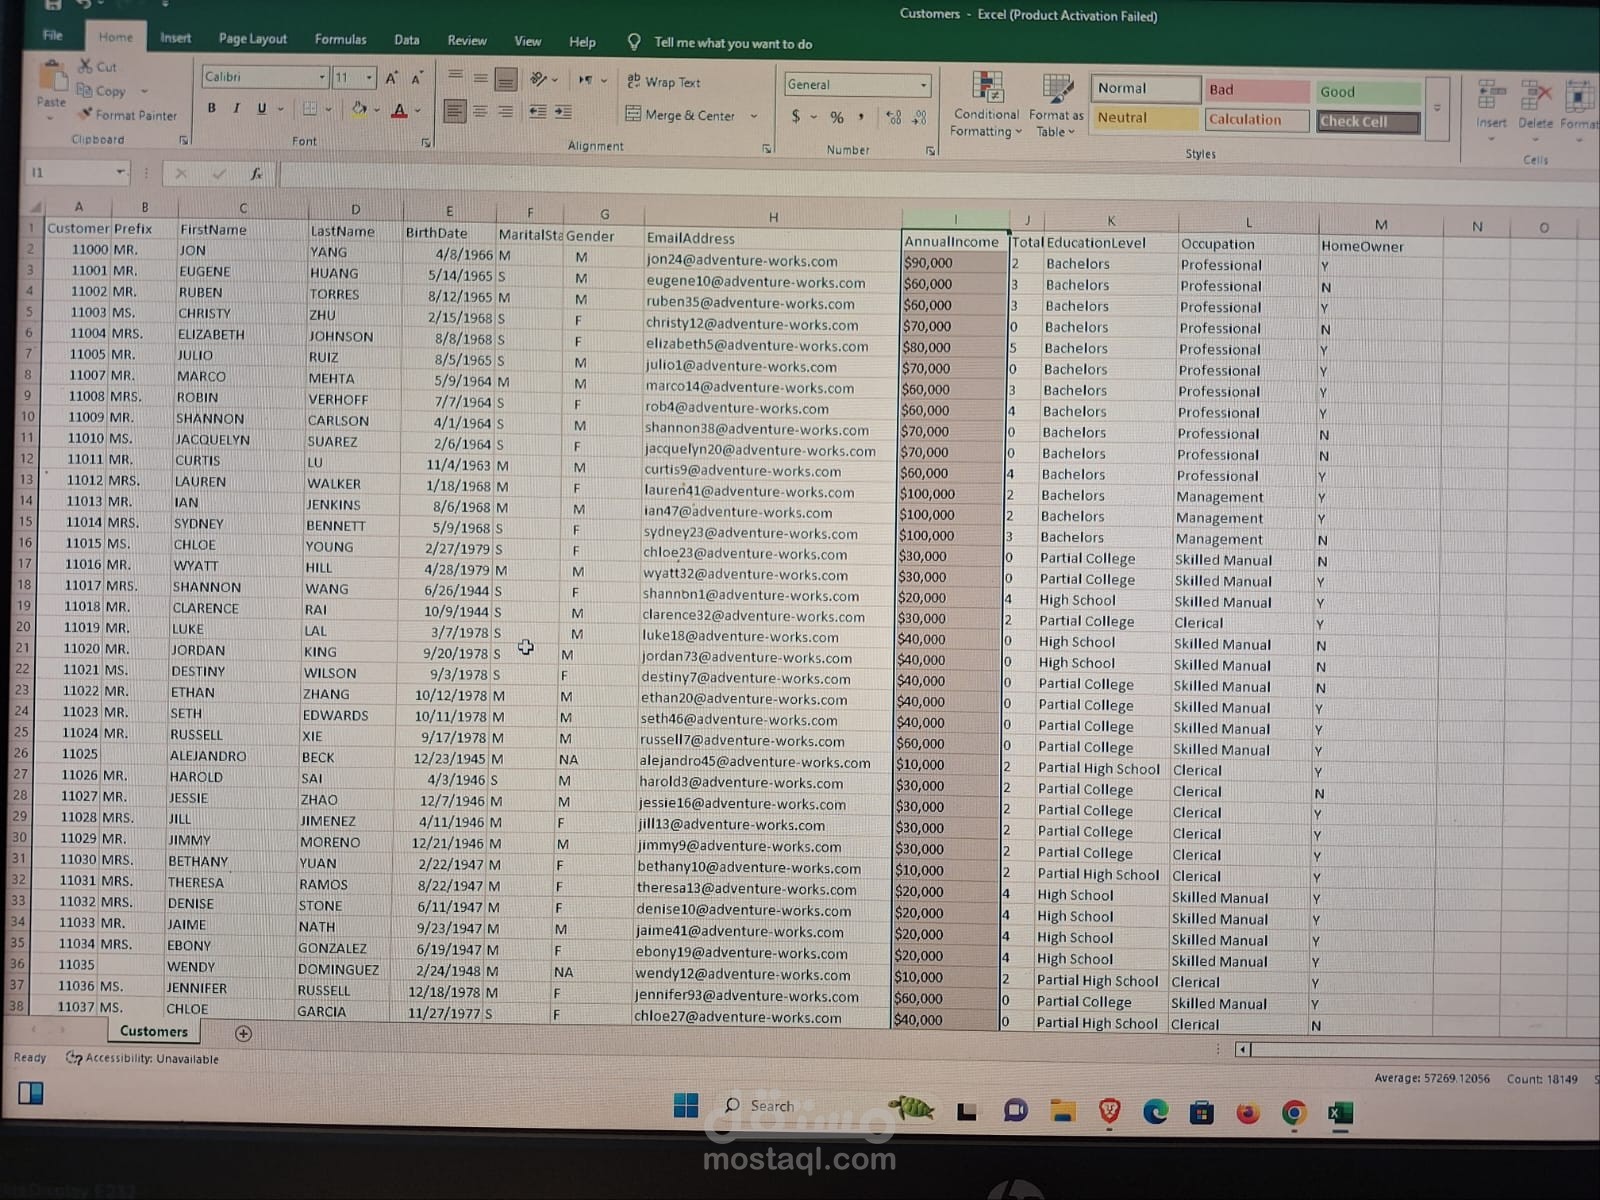Switch to the Review tab
1600x1200 pixels.
point(467,41)
